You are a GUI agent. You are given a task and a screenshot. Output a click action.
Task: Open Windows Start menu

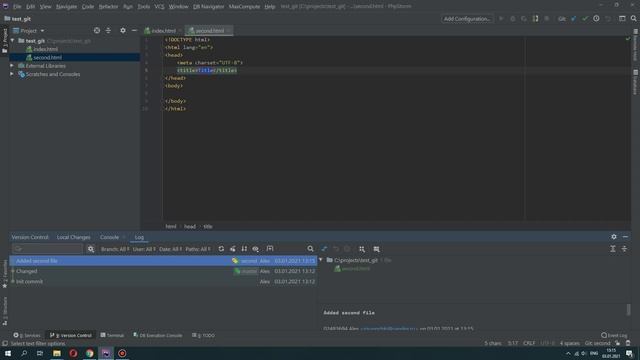point(8,353)
